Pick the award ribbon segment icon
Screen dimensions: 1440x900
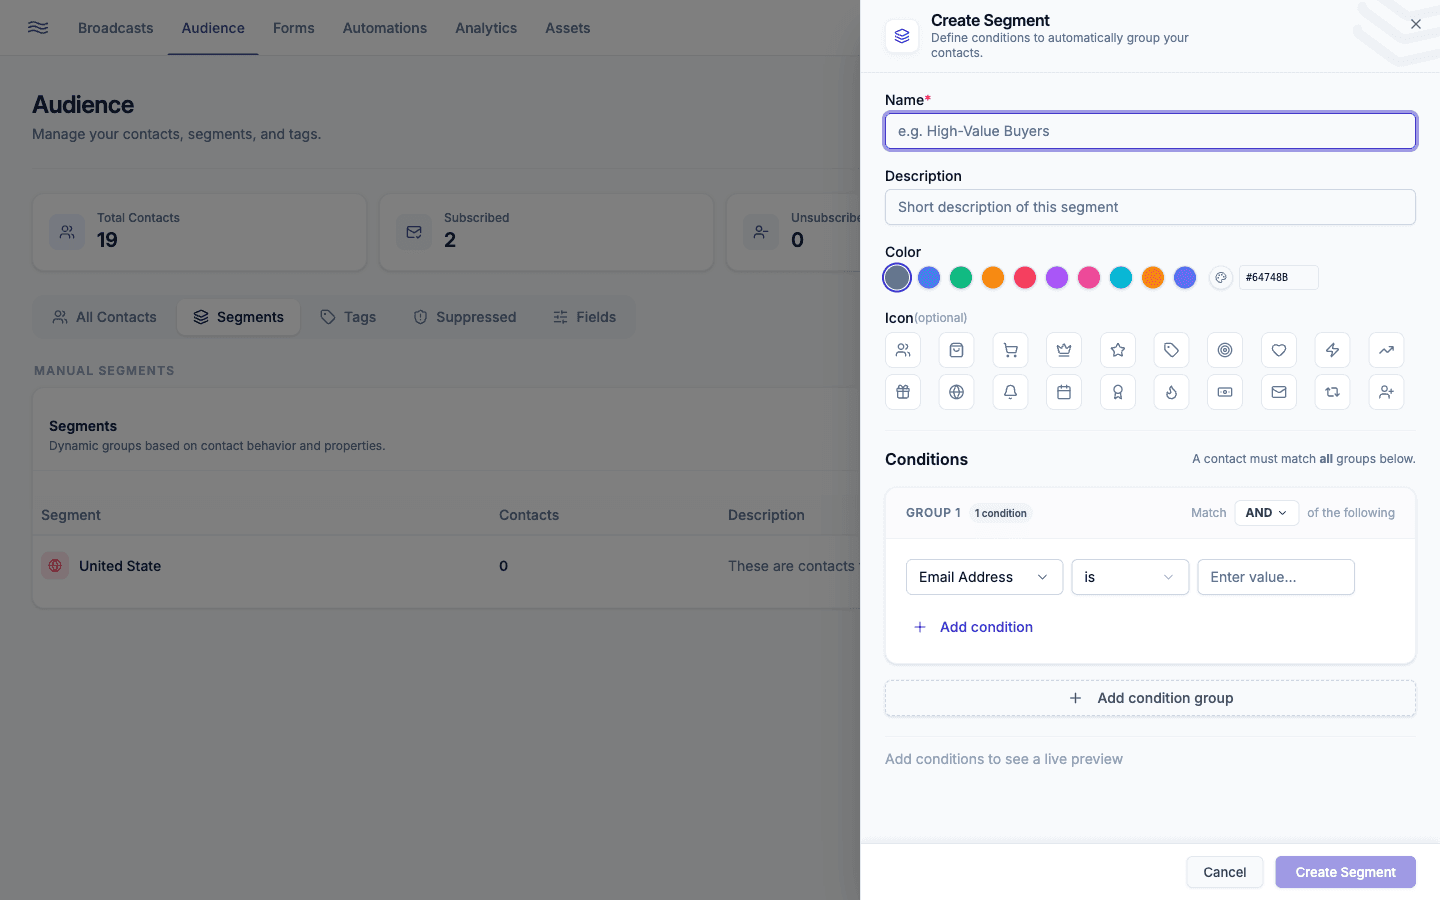pos(1118,392)
